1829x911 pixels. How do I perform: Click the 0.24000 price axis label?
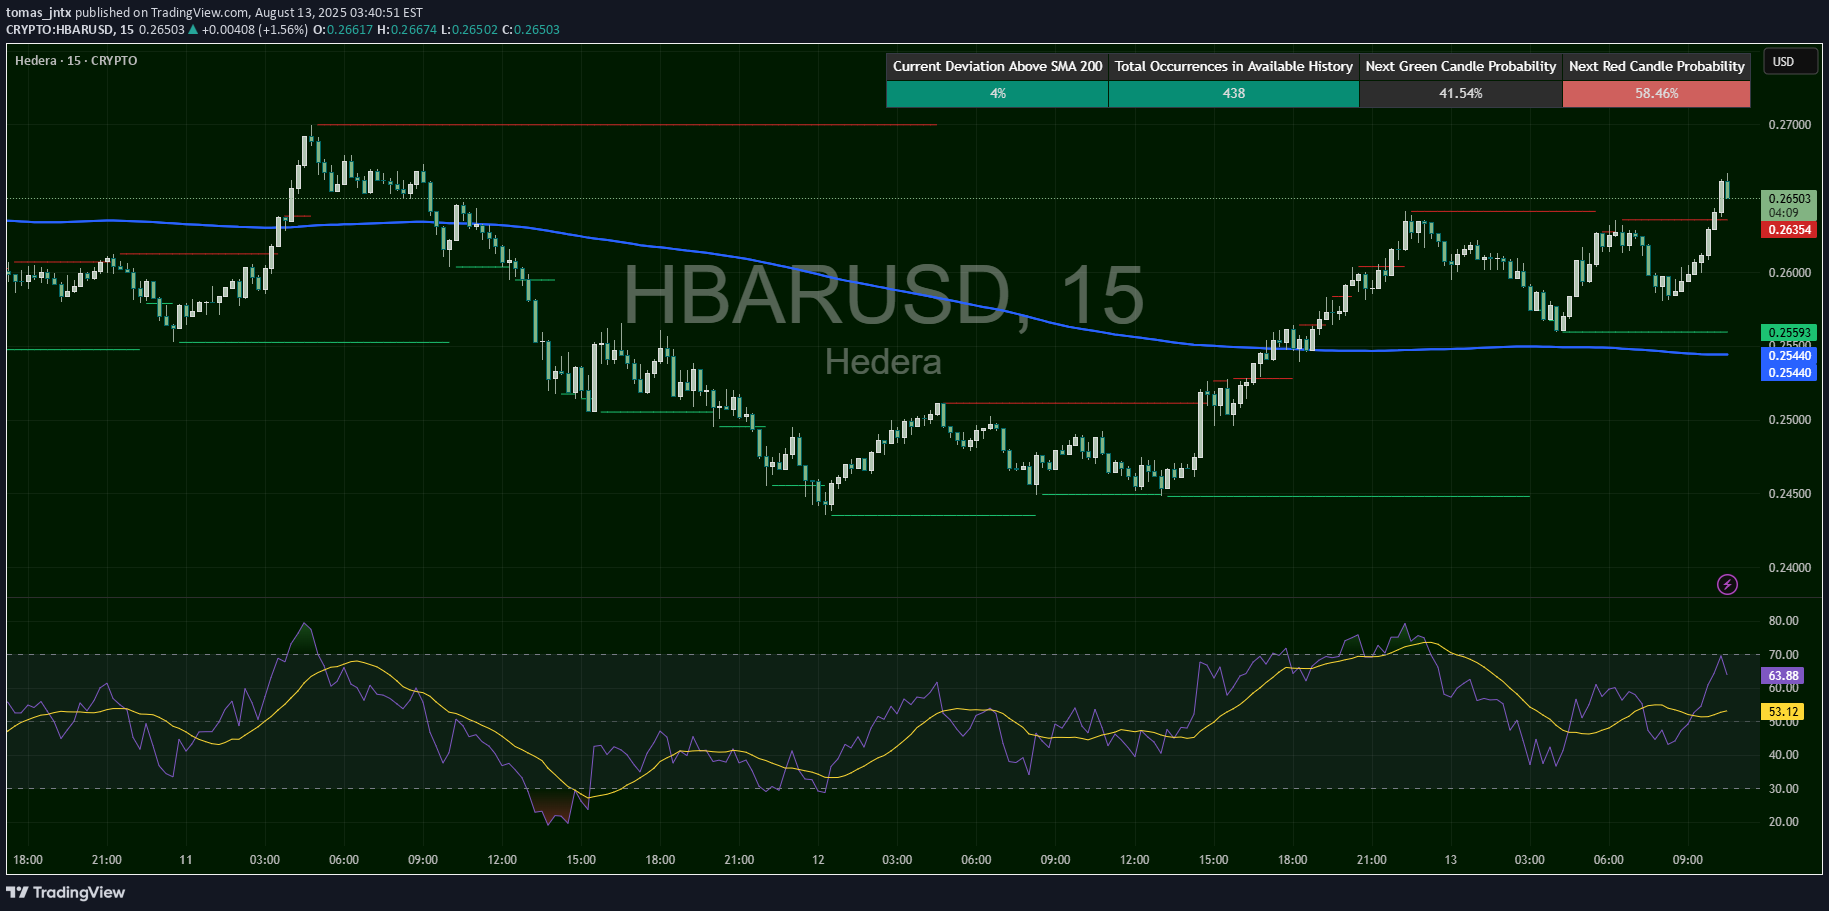tap(1789, 568)
